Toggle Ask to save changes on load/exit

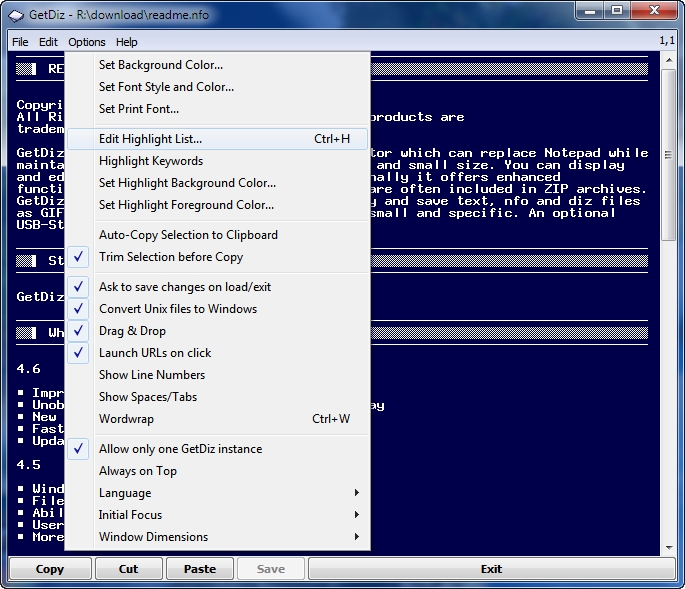(x=184, y=287)
